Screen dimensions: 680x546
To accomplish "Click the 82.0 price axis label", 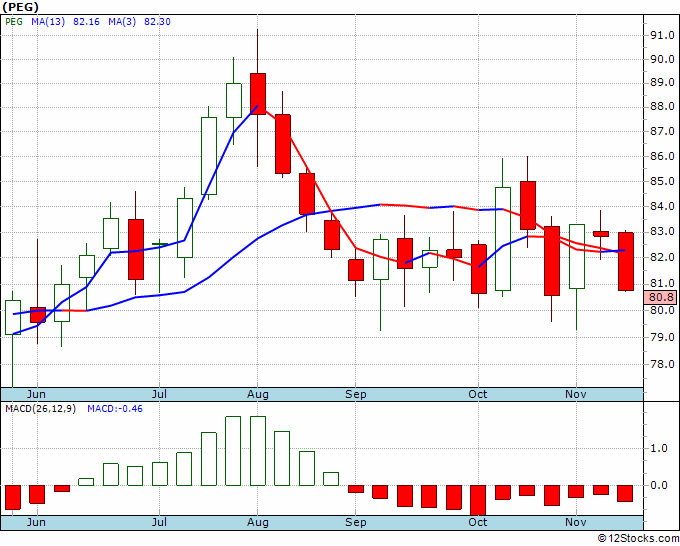I will [662, 257].
